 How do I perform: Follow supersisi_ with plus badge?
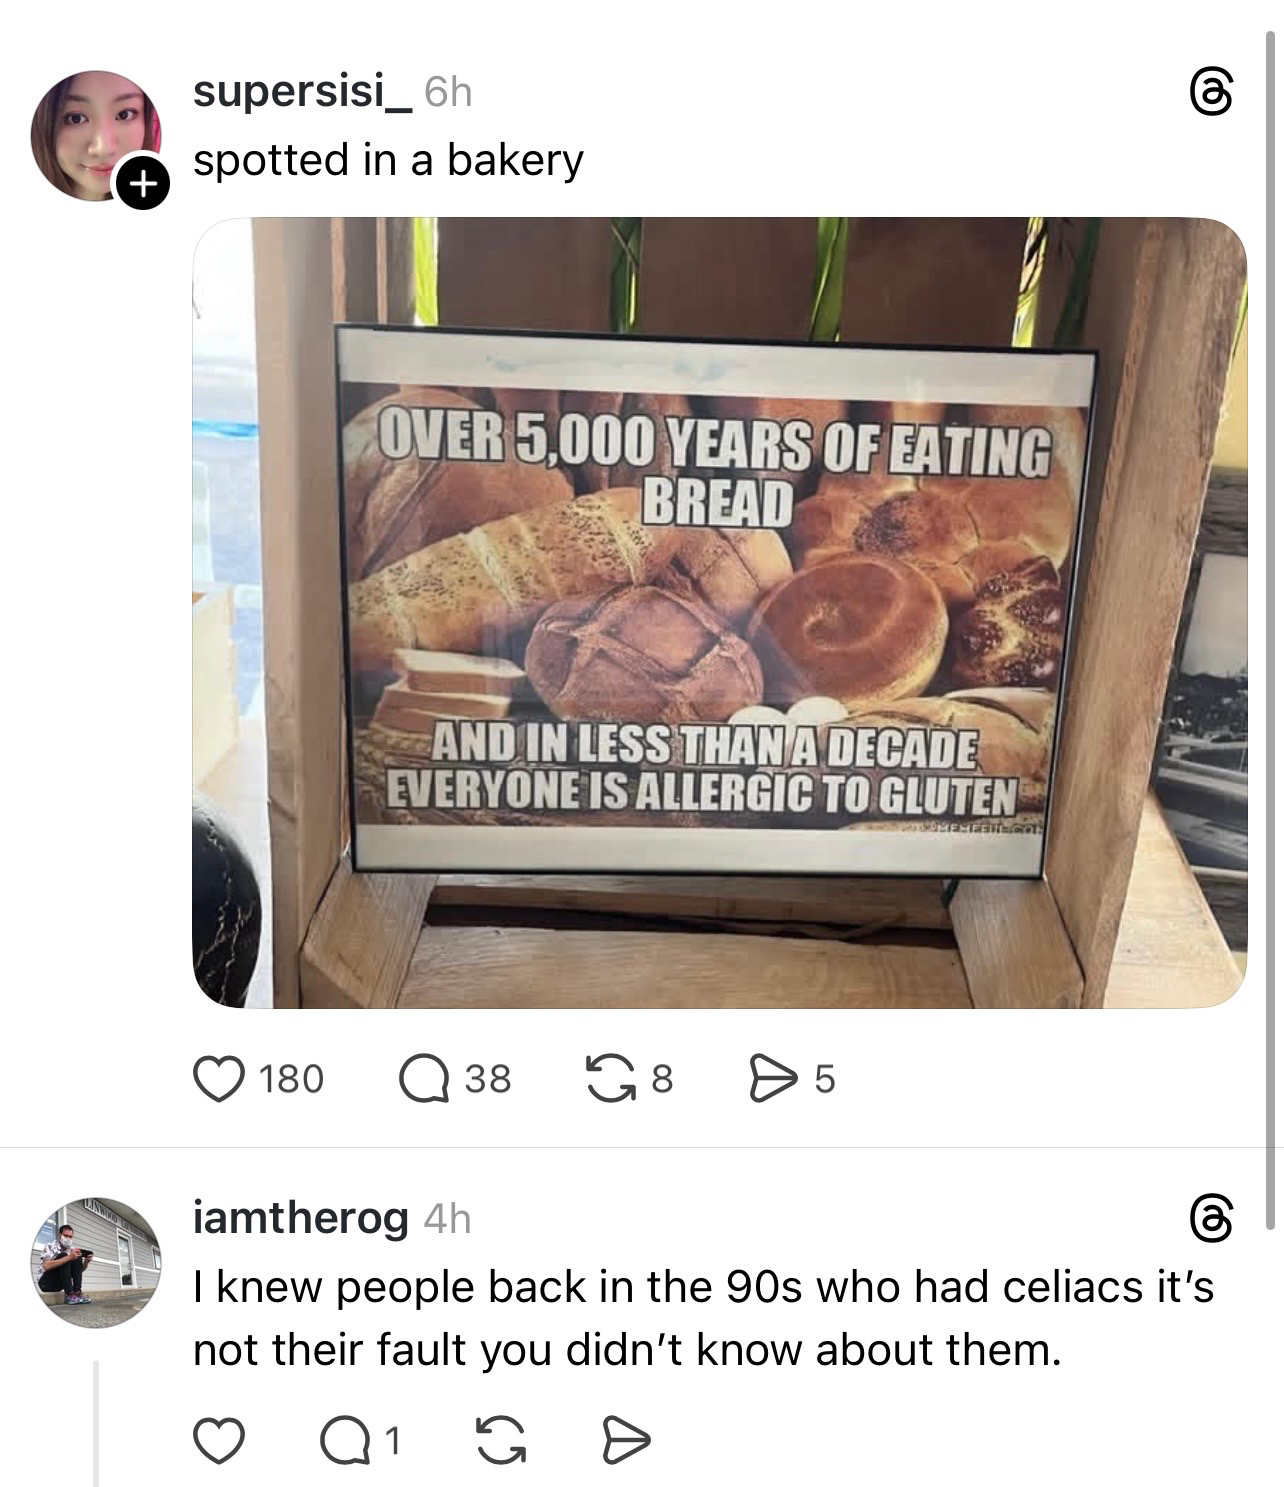point(141,183)
